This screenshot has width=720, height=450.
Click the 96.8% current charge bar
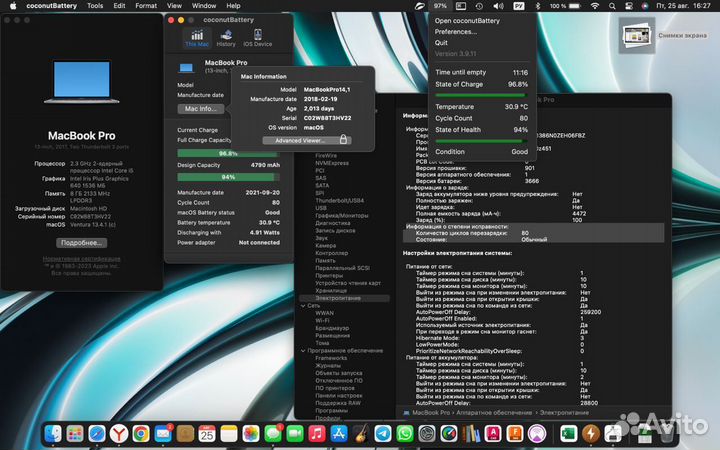[228, 153]
